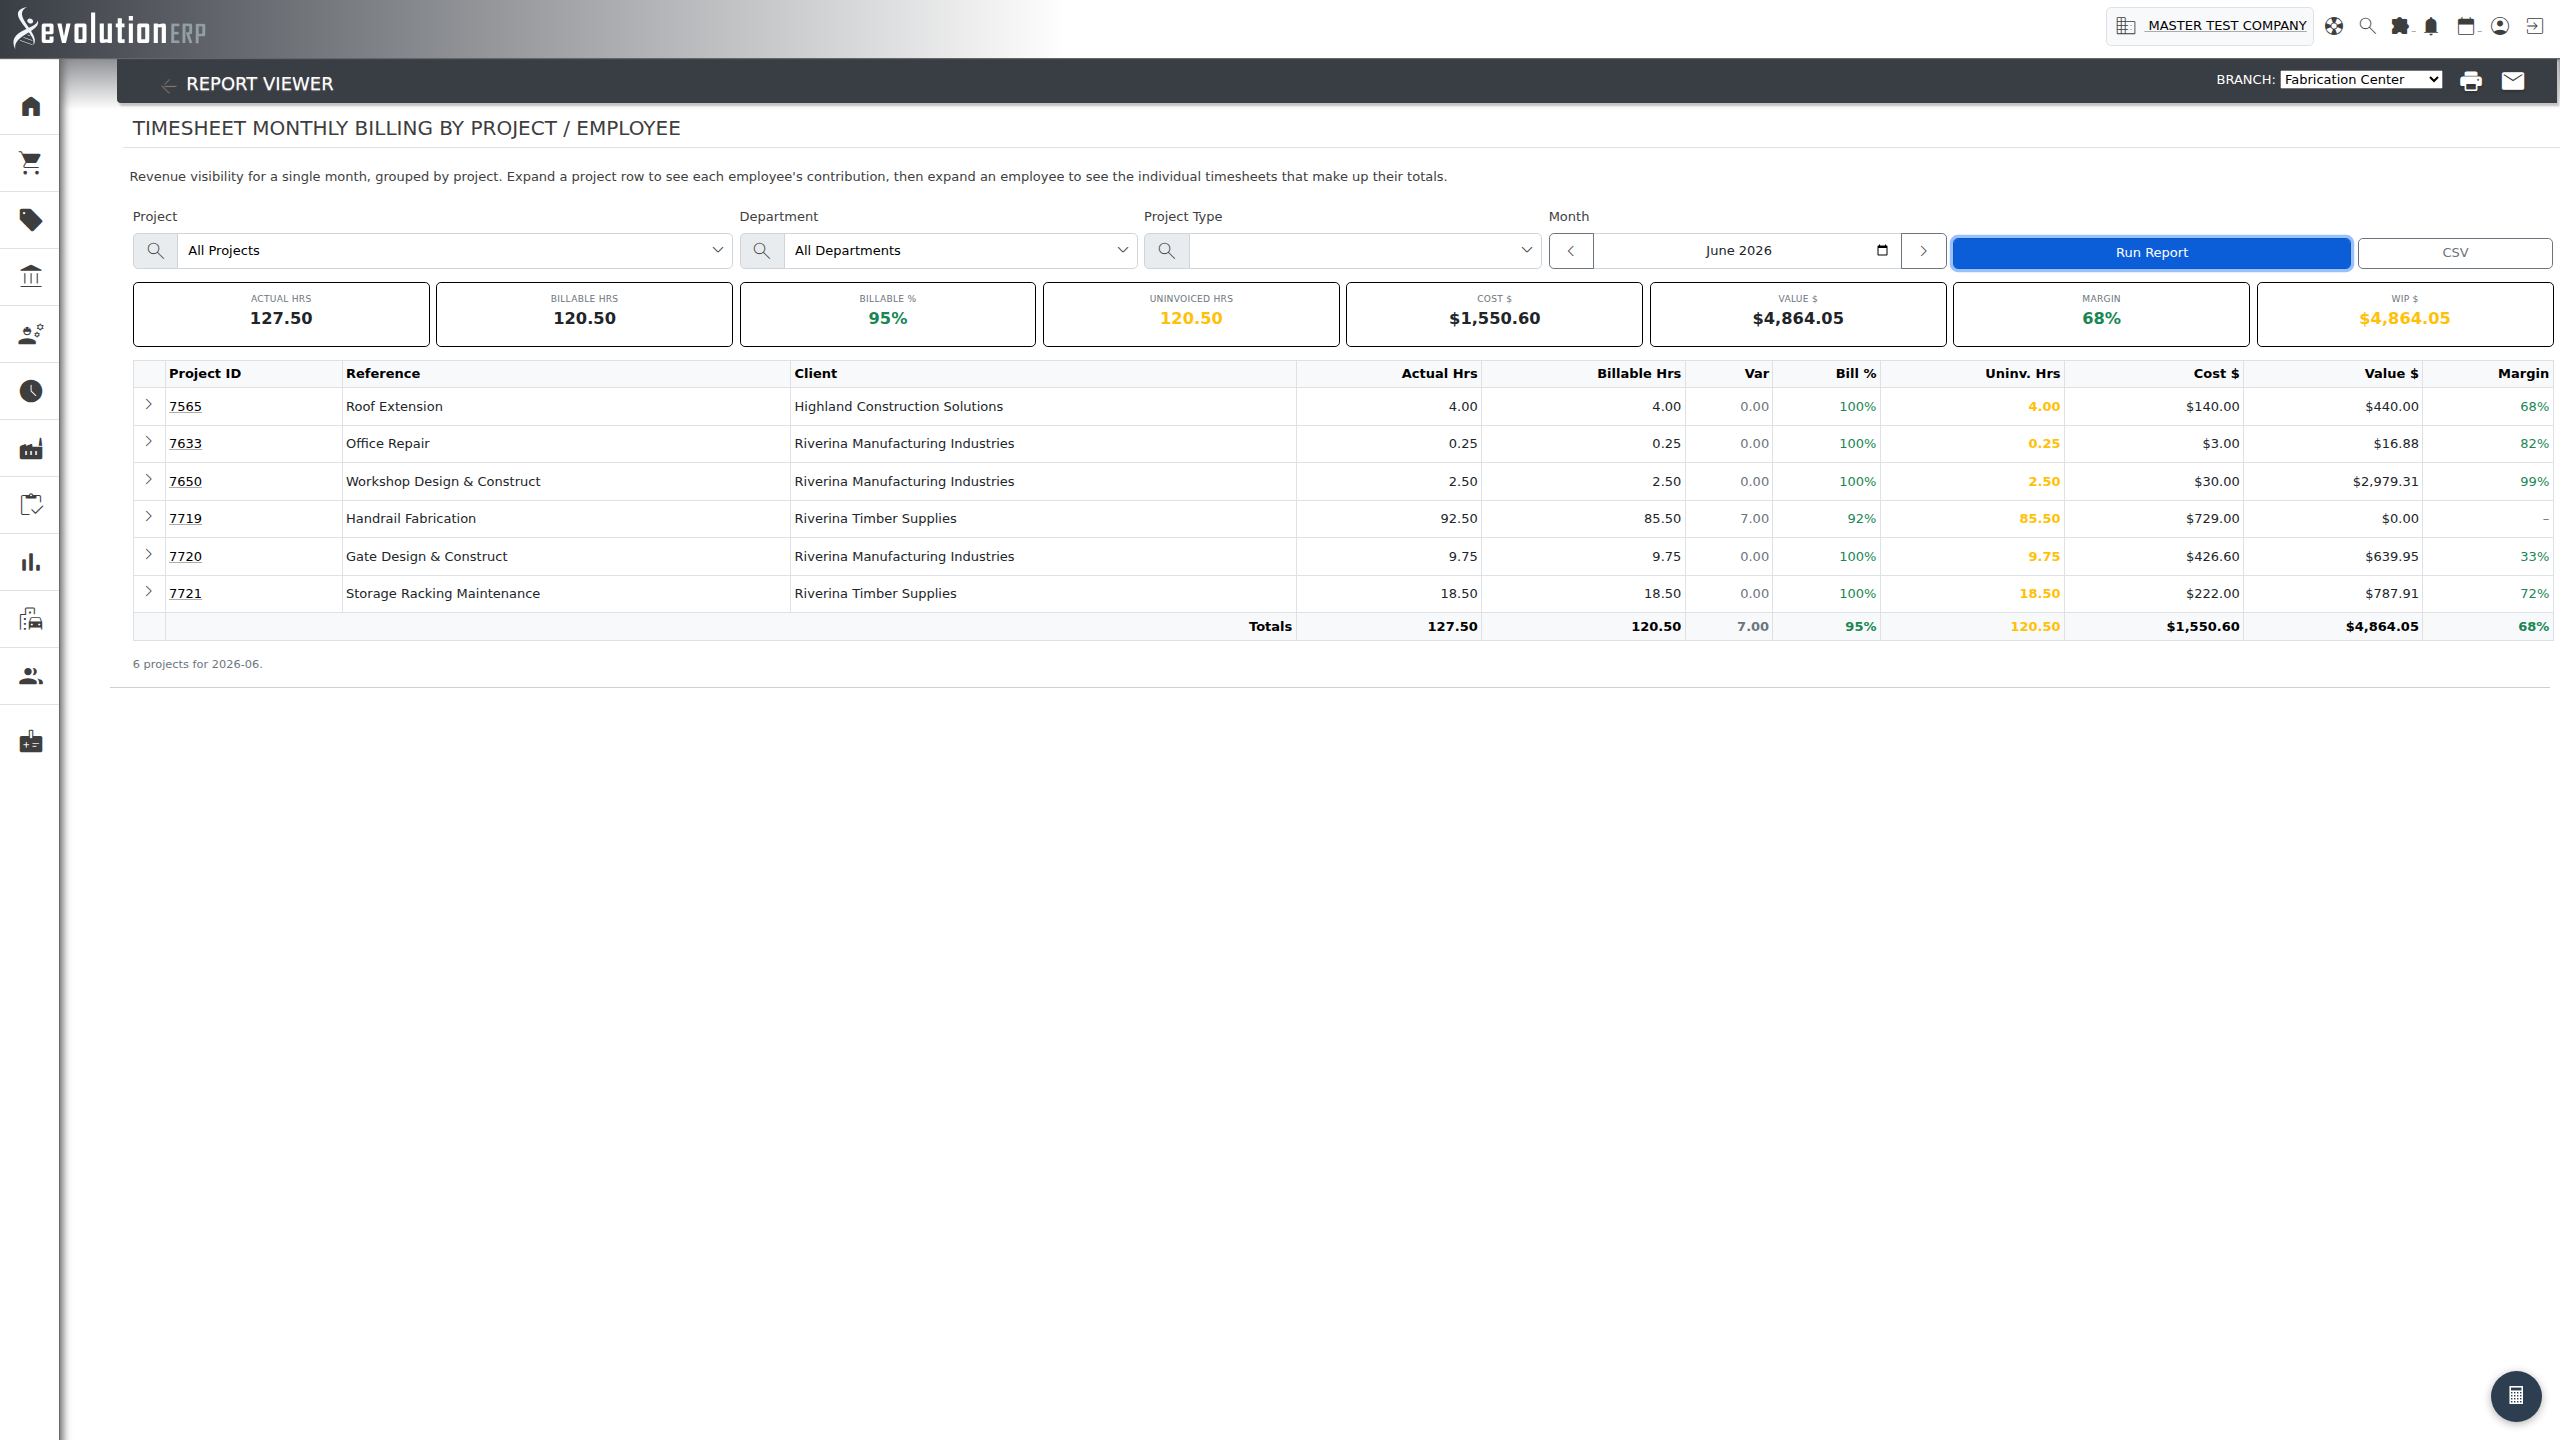Open the factory sidebar icon
Screen dimensions: 2560x1440
pos(31,448)
